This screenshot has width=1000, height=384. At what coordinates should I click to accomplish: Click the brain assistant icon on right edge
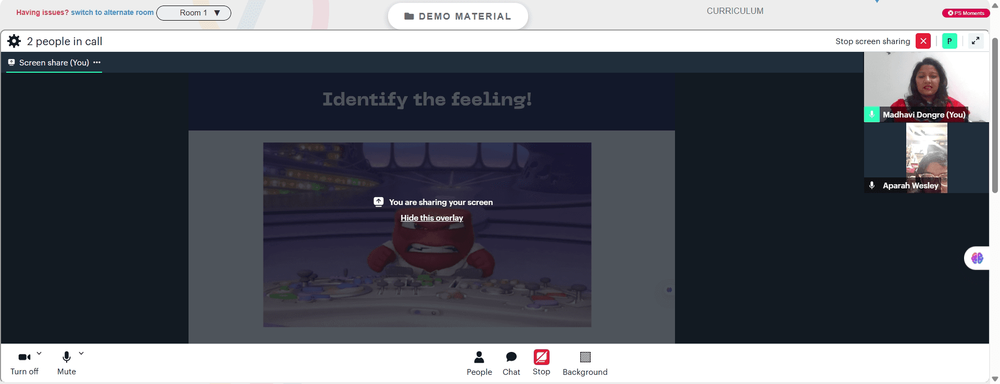pyautogui.click(x=977, y=258)
